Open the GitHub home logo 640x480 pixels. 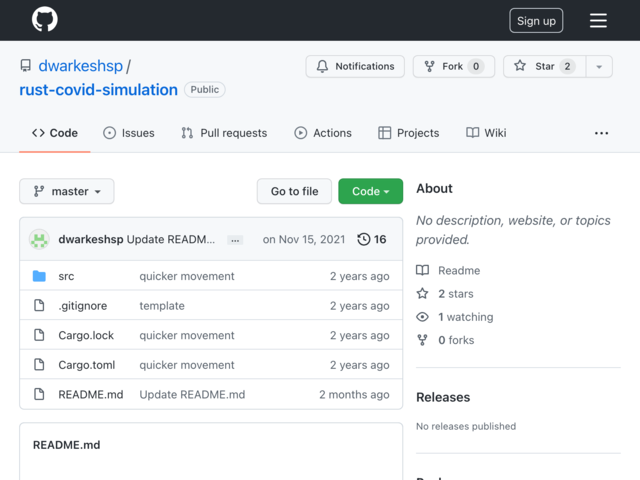point(44,20)
